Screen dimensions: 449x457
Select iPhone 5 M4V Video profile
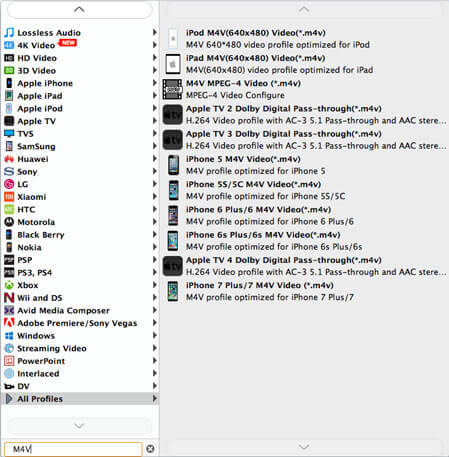[305, 165]
